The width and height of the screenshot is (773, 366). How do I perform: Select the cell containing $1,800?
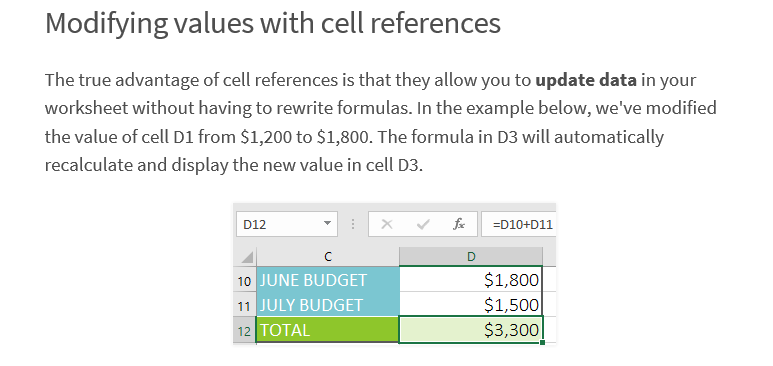pyautogui.click(x=471, y=280)
